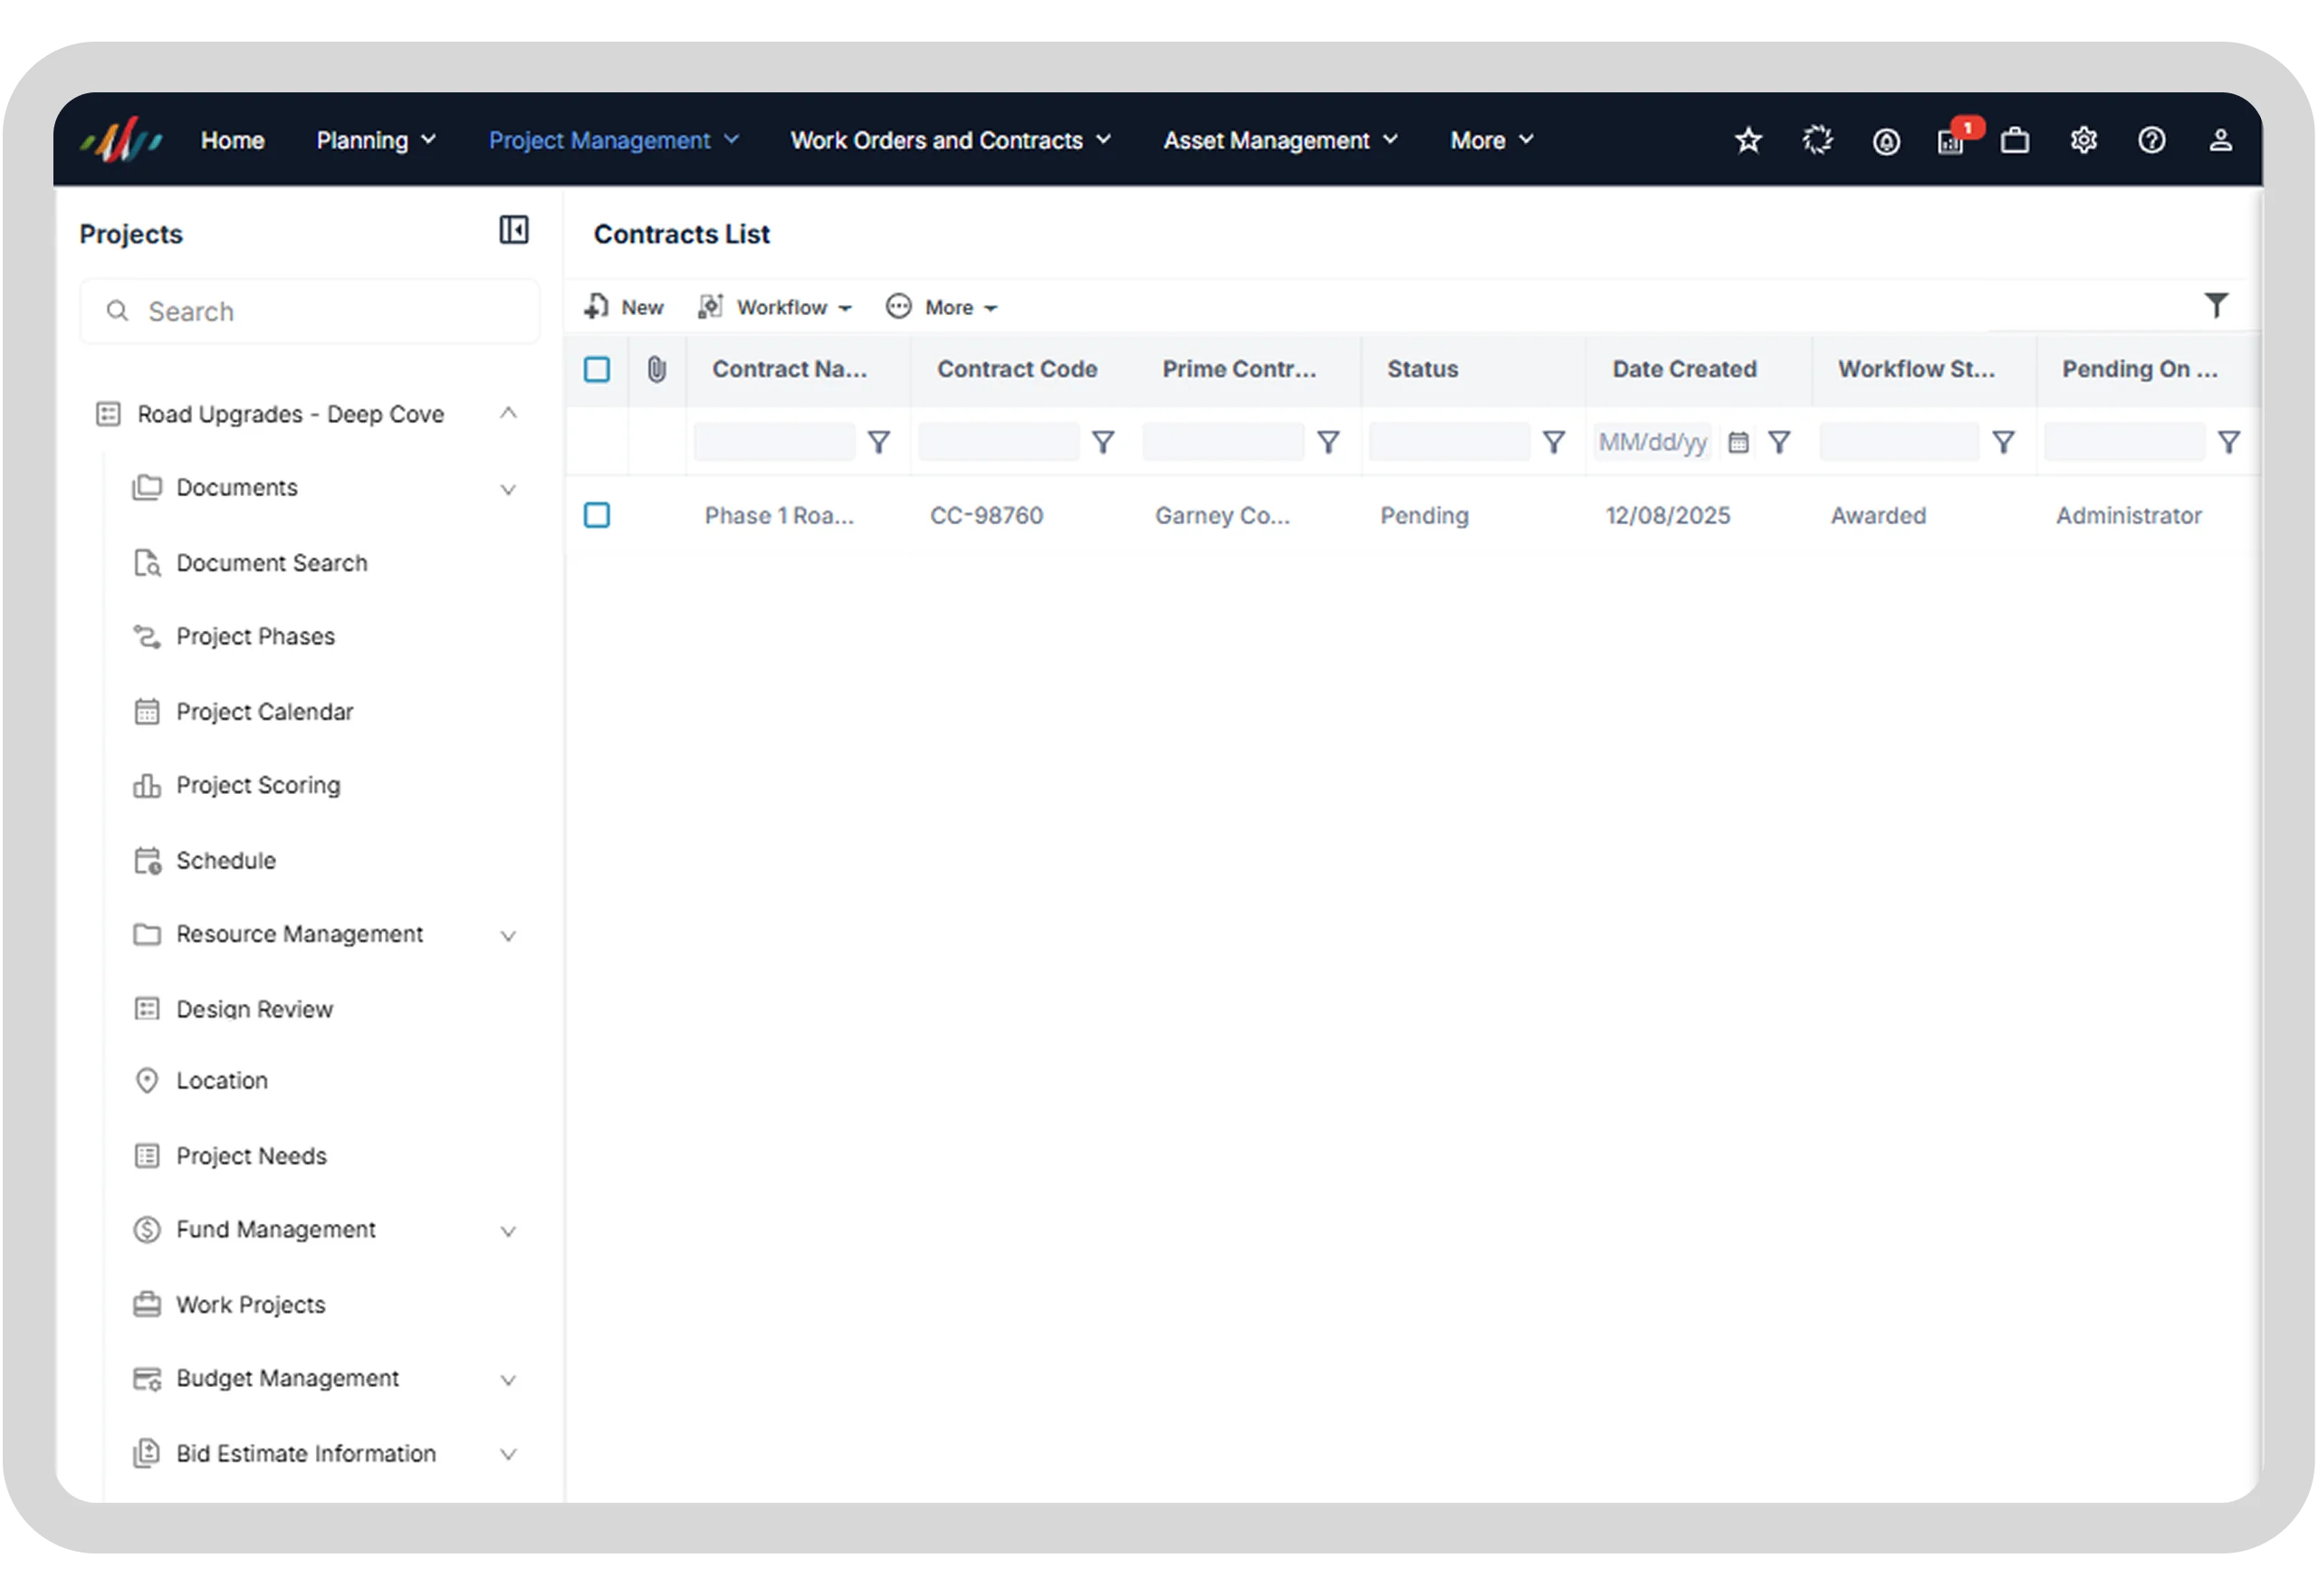Click the circular refresh icon in top bar

[1817, 140]
